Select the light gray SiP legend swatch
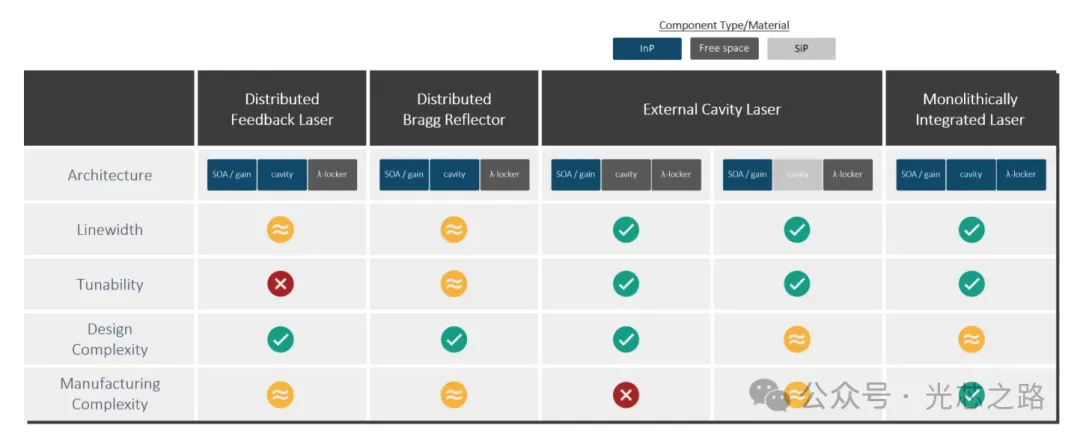Screen dimensions: 1080x440 (801, 49)
